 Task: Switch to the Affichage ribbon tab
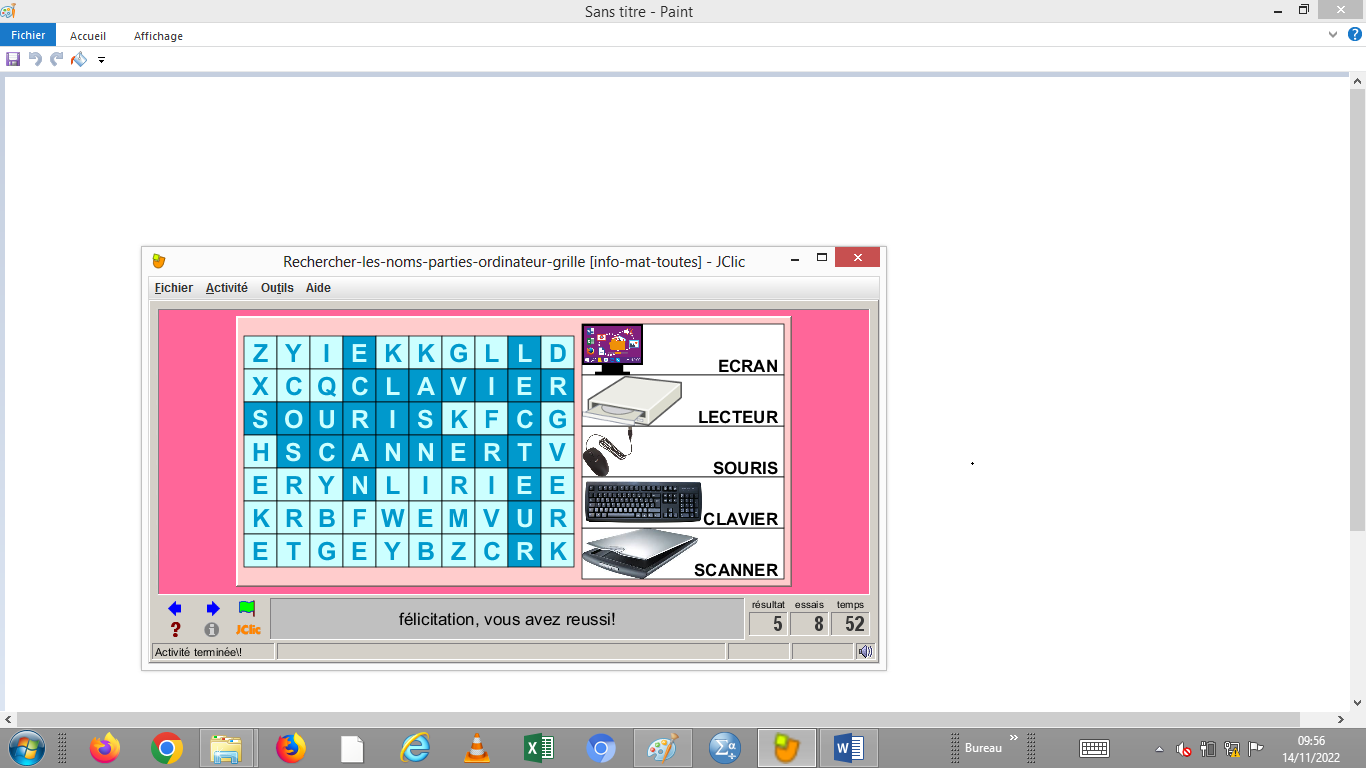(x=158, y=36)
